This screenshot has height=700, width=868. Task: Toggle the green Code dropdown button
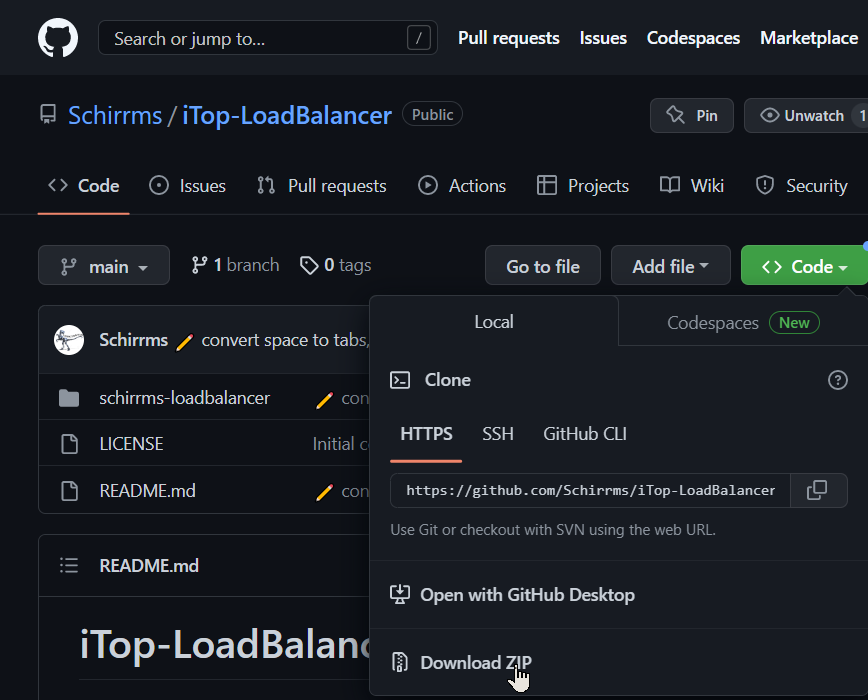click(804, 265)
